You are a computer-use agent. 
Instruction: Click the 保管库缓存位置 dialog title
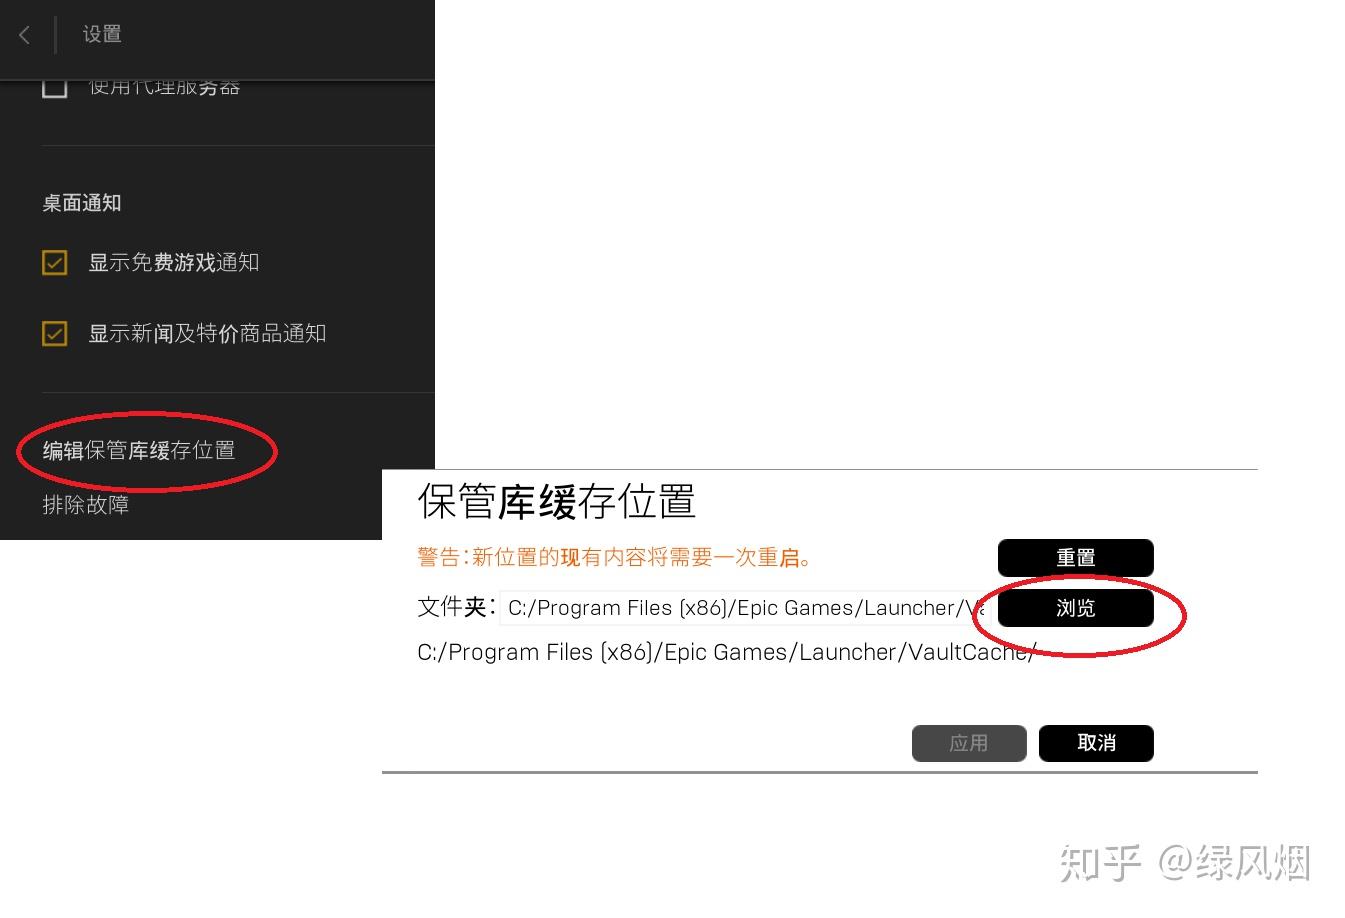click(x=556, y=501)
